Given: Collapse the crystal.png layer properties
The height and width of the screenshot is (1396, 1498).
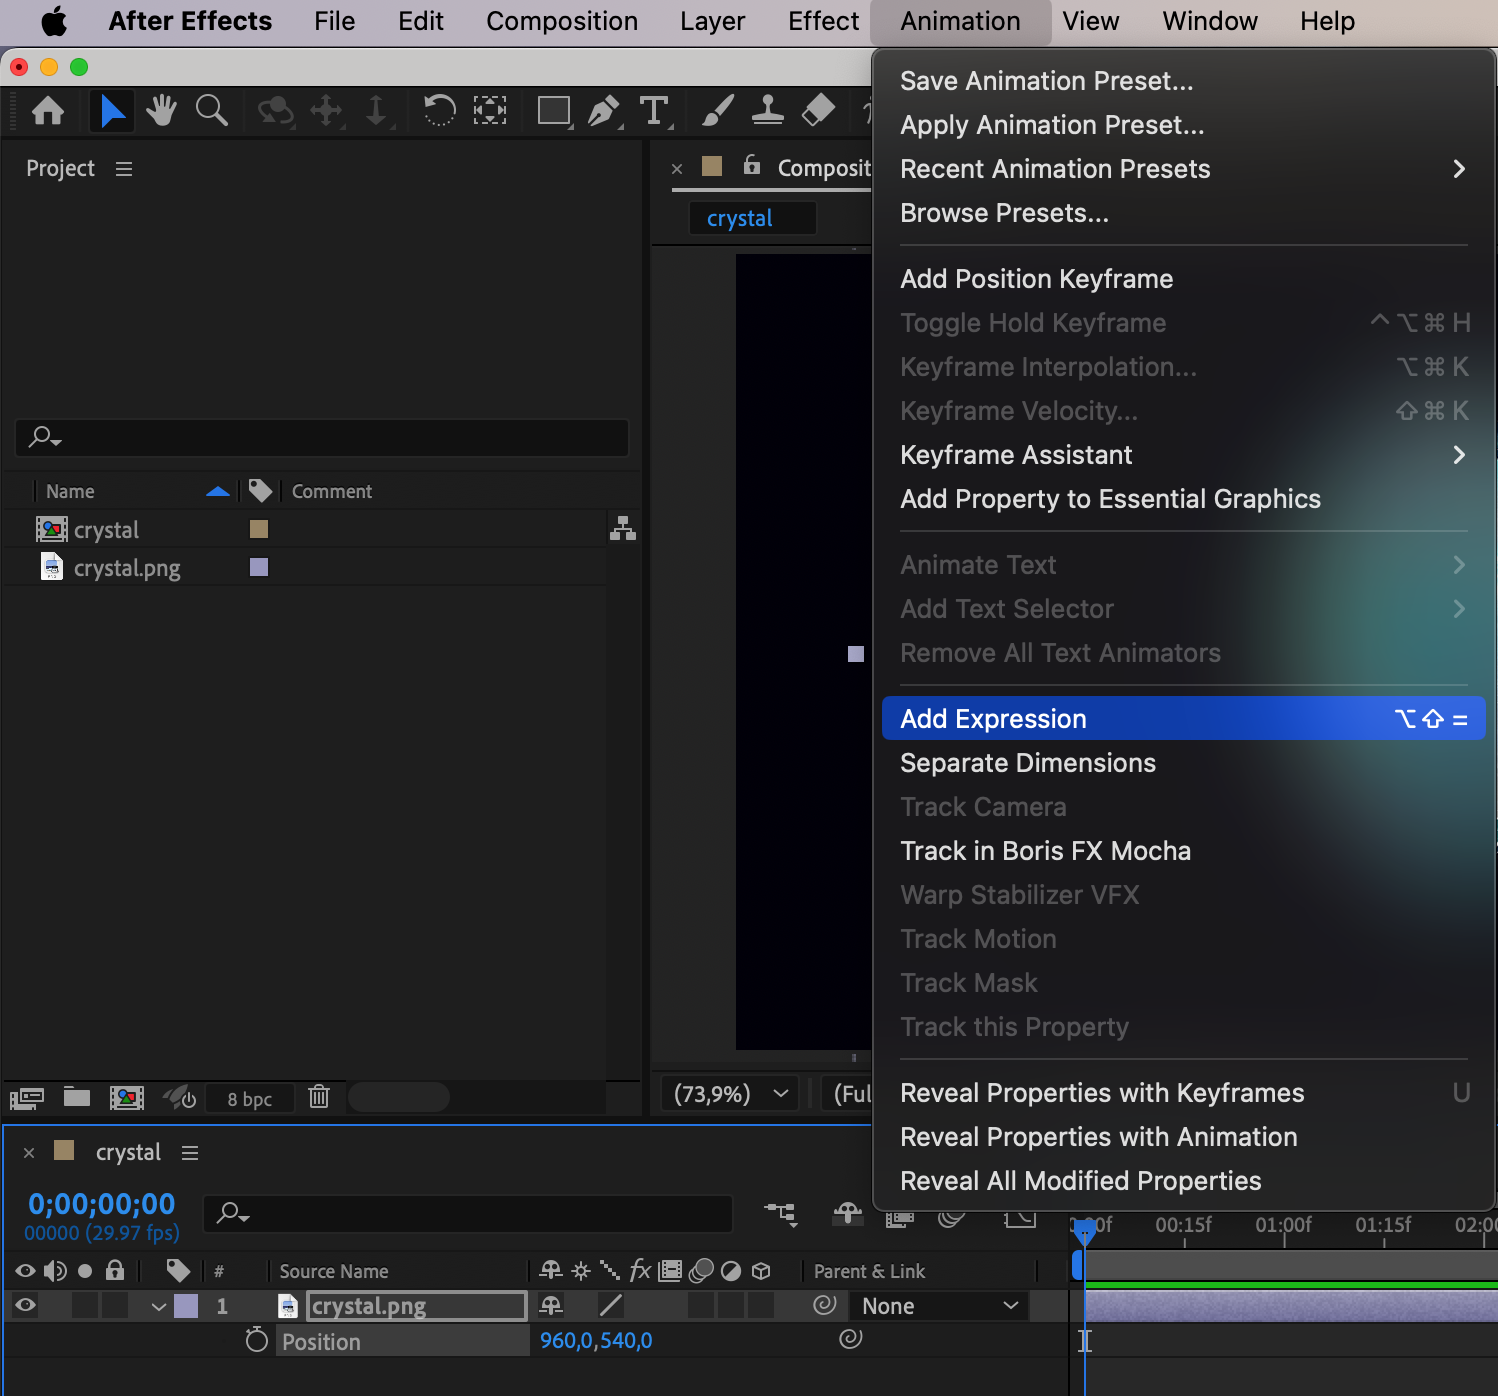Looking at the screenshot, I should [158, 1306].
